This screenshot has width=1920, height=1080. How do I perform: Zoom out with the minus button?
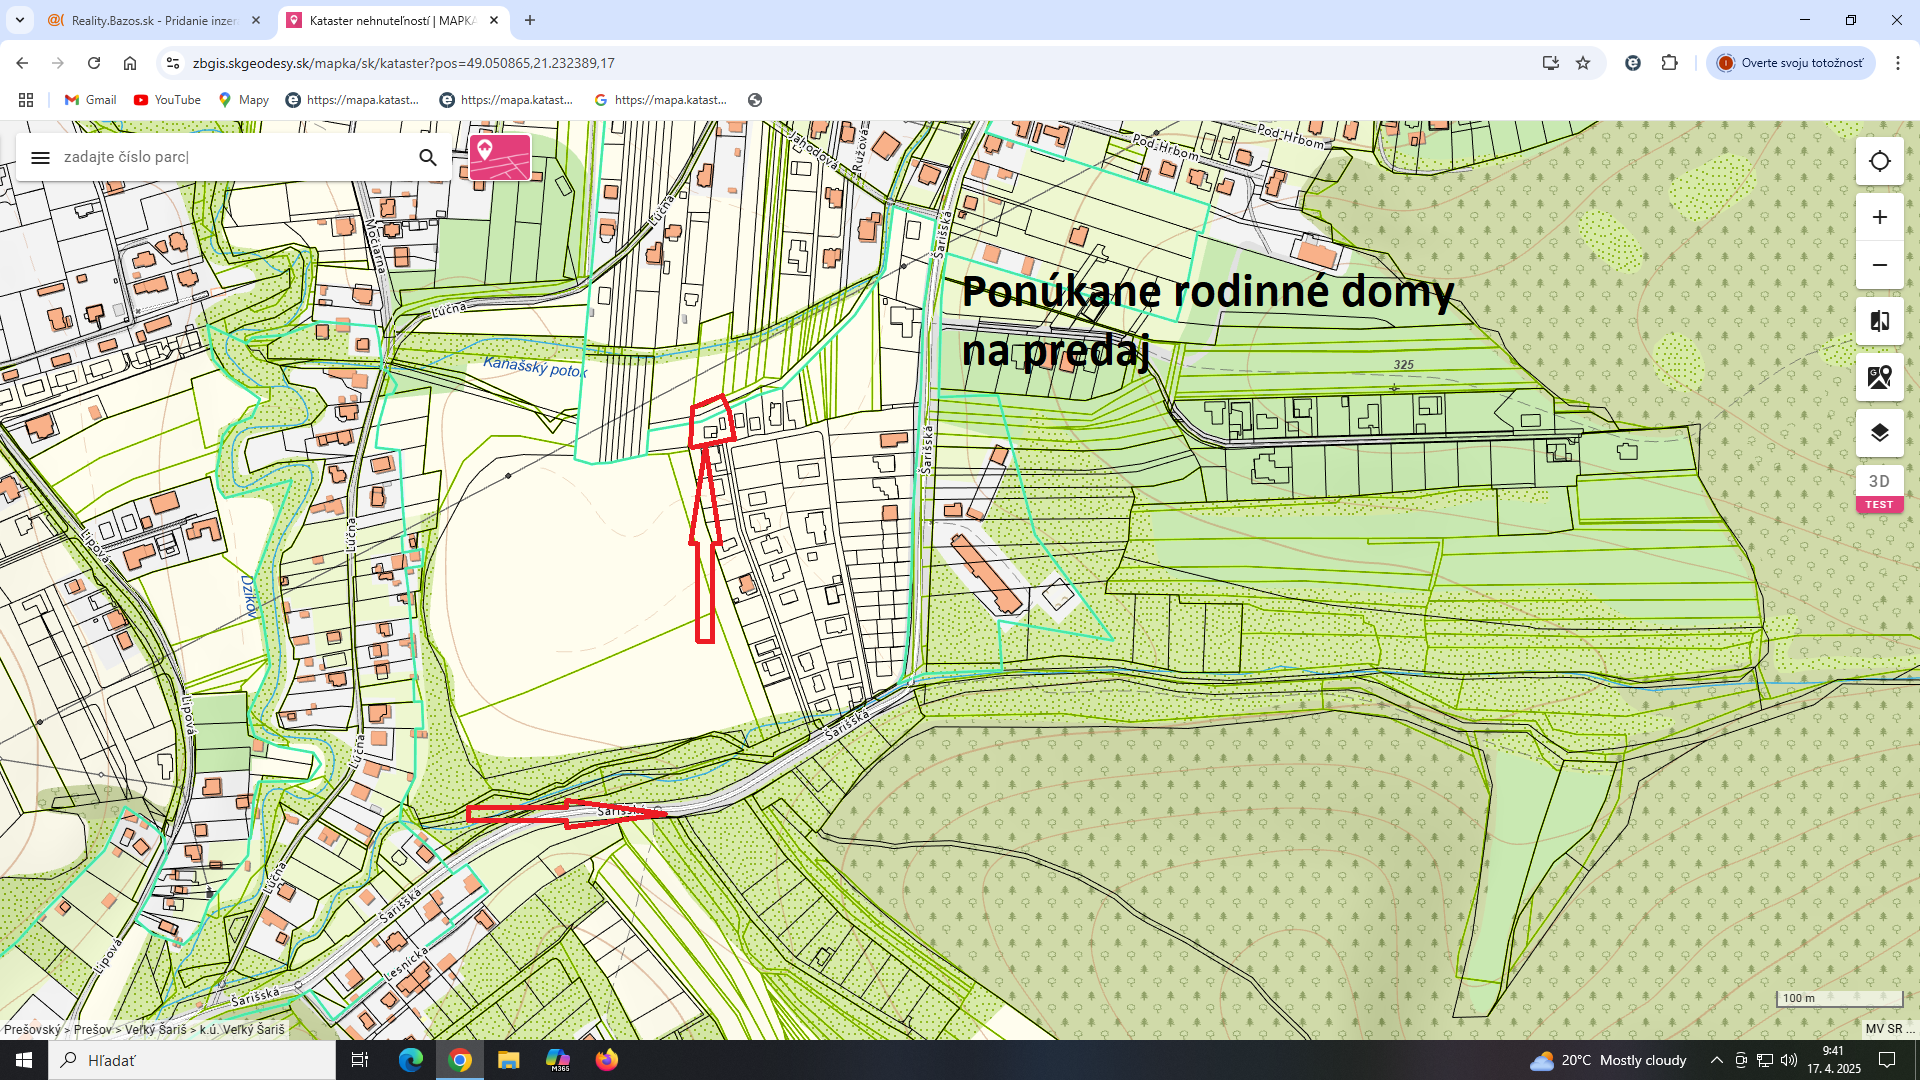tap(1879, 265)
